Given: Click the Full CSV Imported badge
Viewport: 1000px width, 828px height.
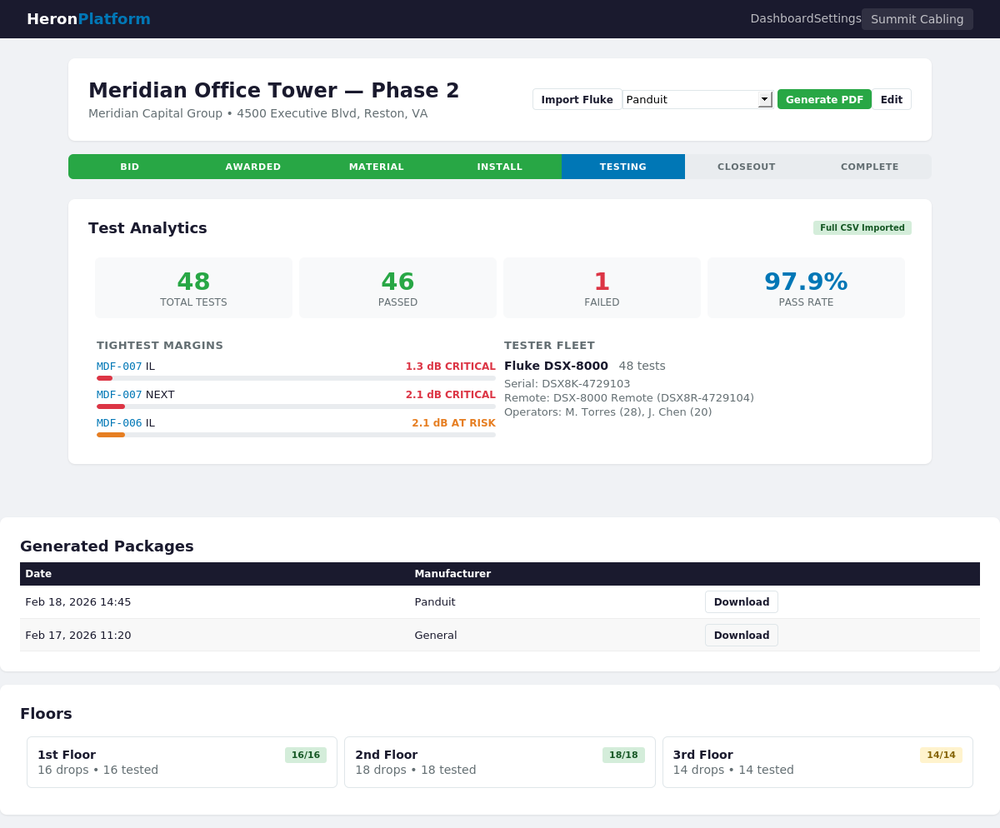Looking at the screenshot, I should point(862,227).
